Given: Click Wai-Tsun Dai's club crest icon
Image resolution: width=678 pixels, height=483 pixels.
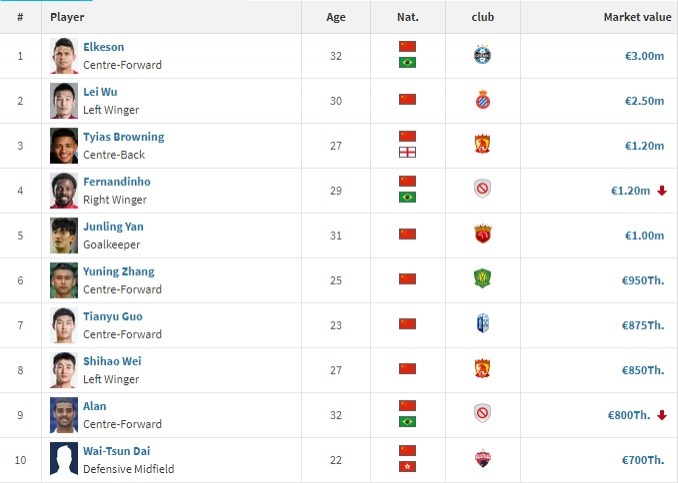Looking at the screenshot, I should [482, 459].
